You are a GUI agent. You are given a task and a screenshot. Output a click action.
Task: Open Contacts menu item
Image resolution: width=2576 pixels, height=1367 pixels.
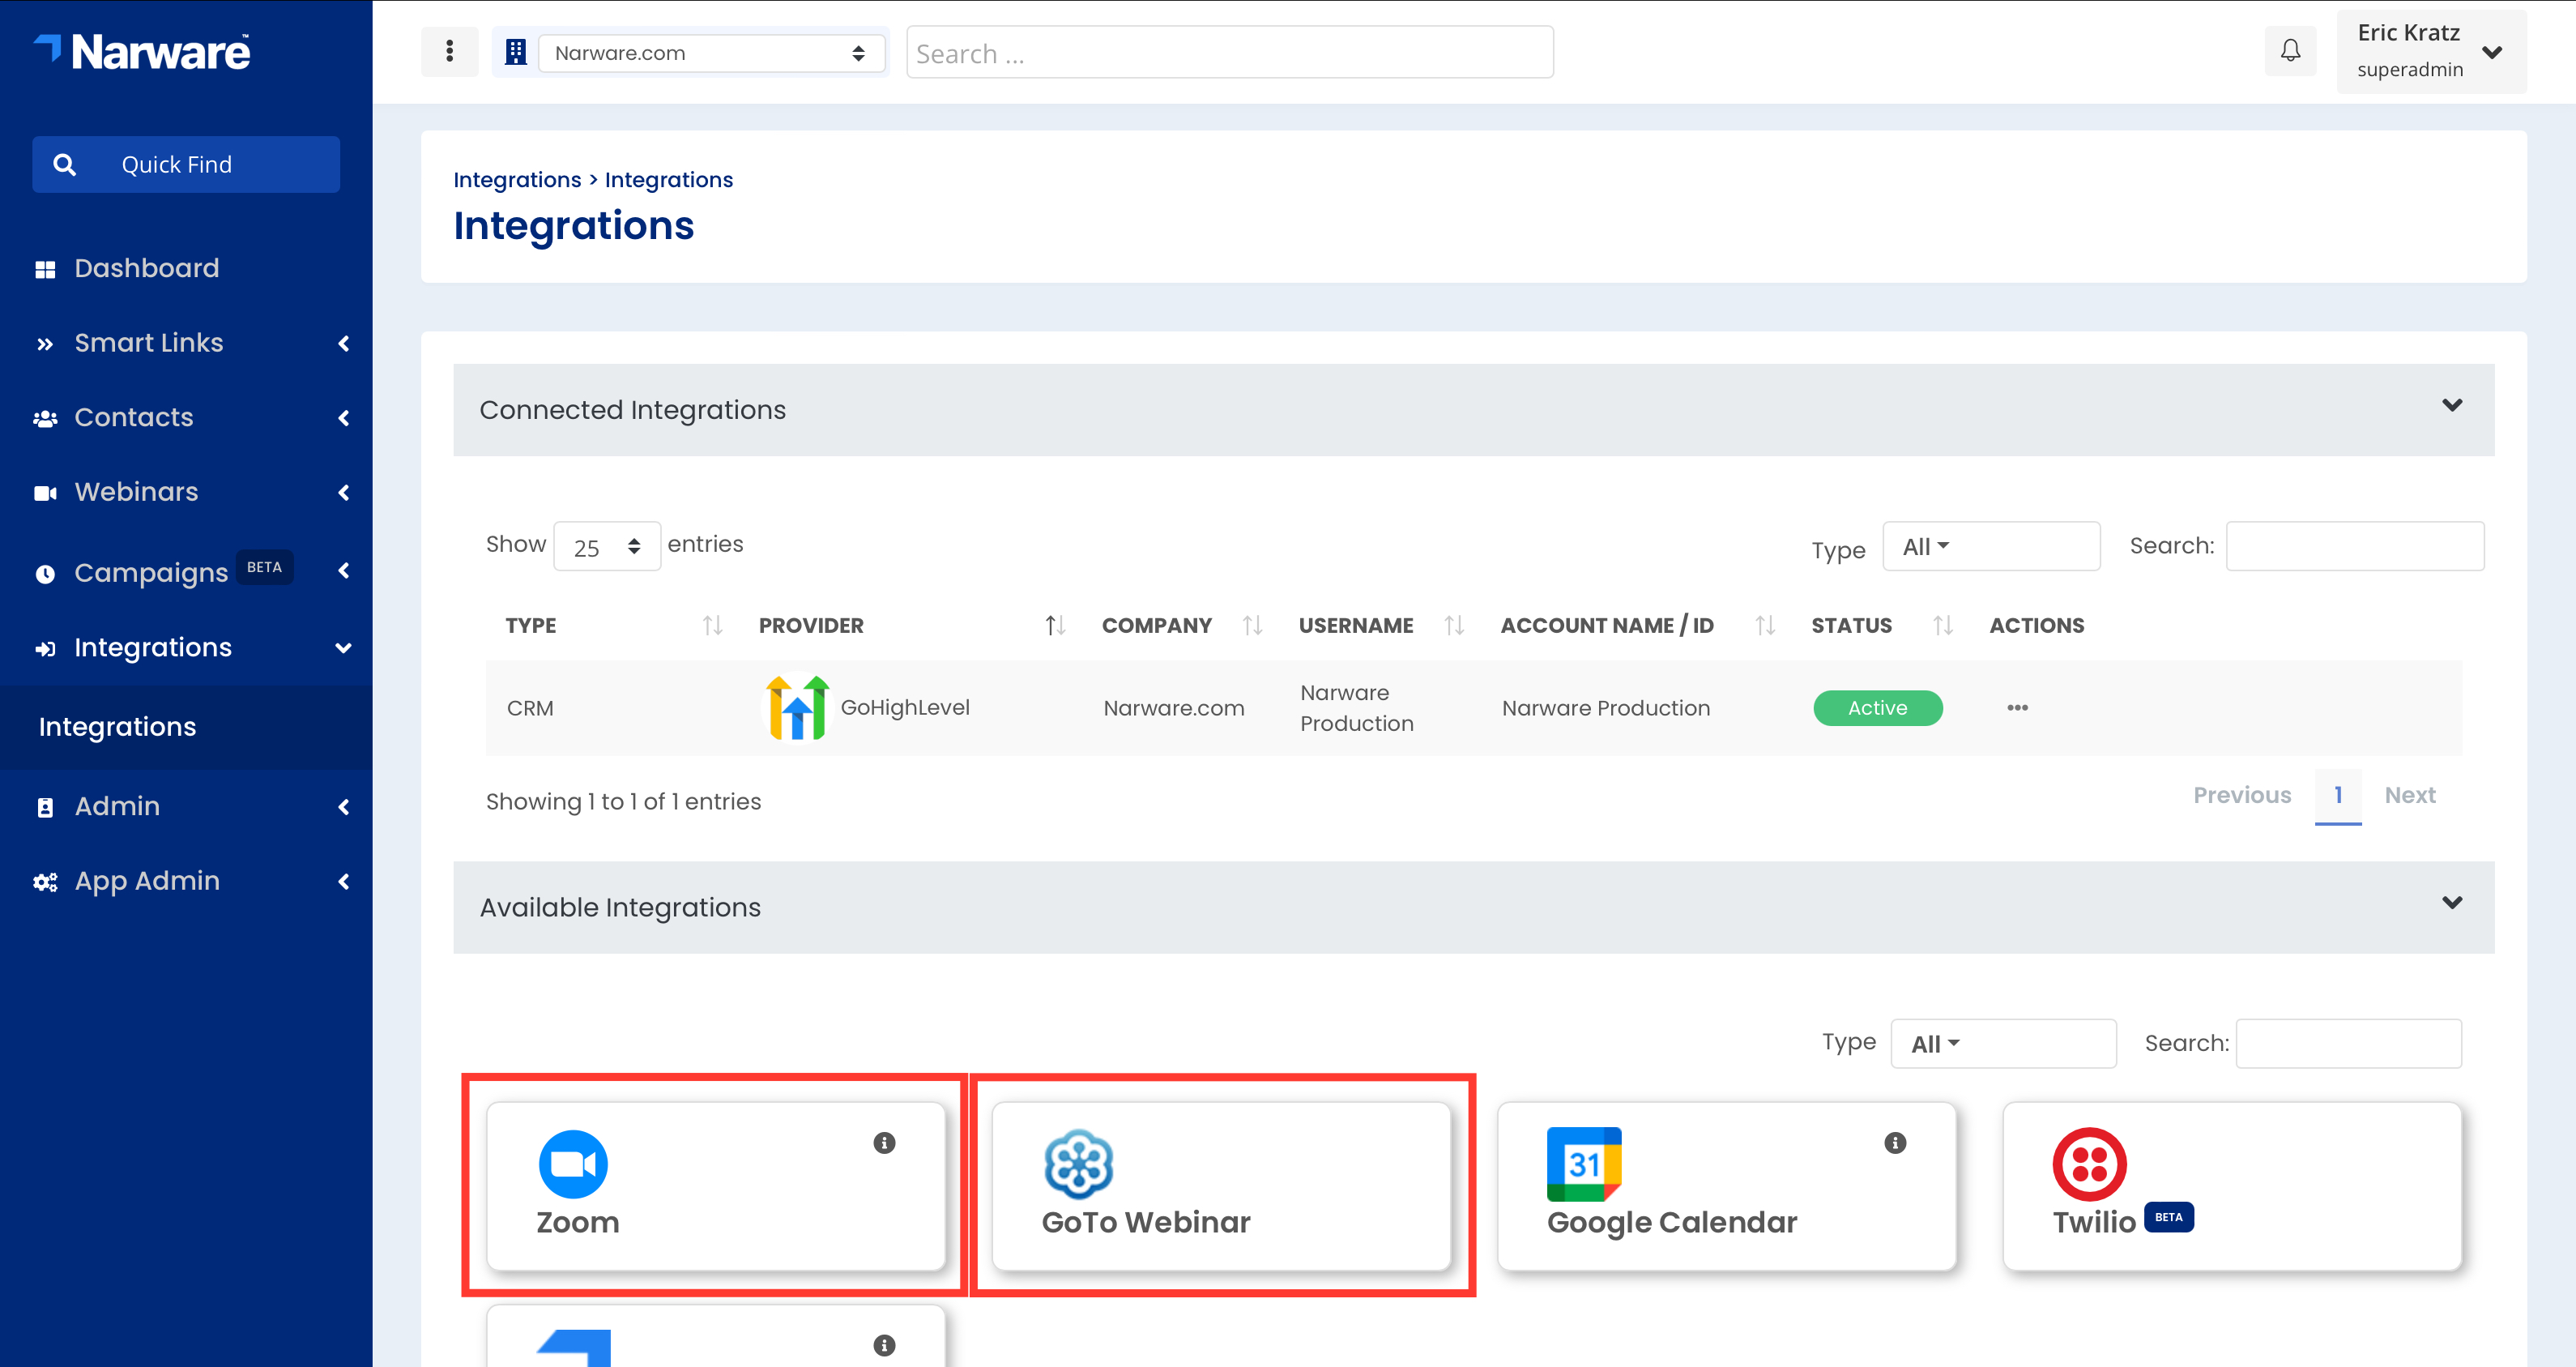click(134, 417)
